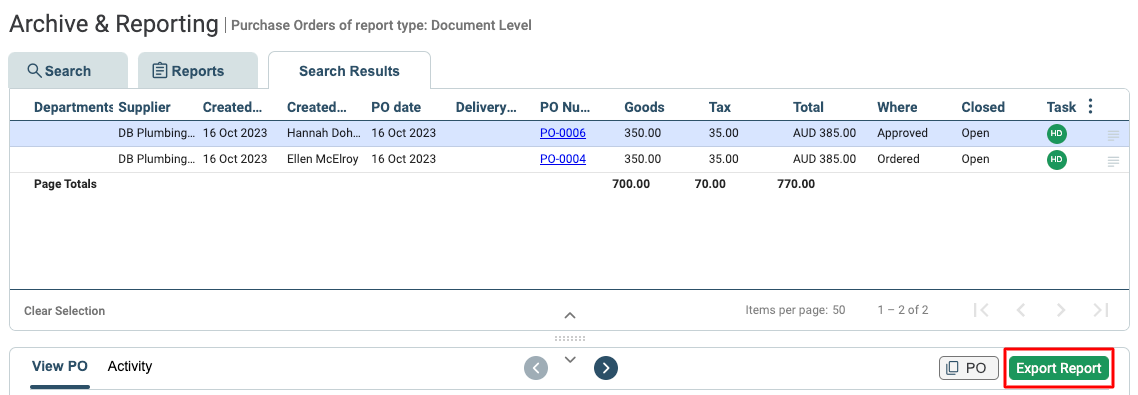The width and height of the screenshot is (1138, 395).
Task: Go to previous PO with left arrow
Action: click(536, 368)
